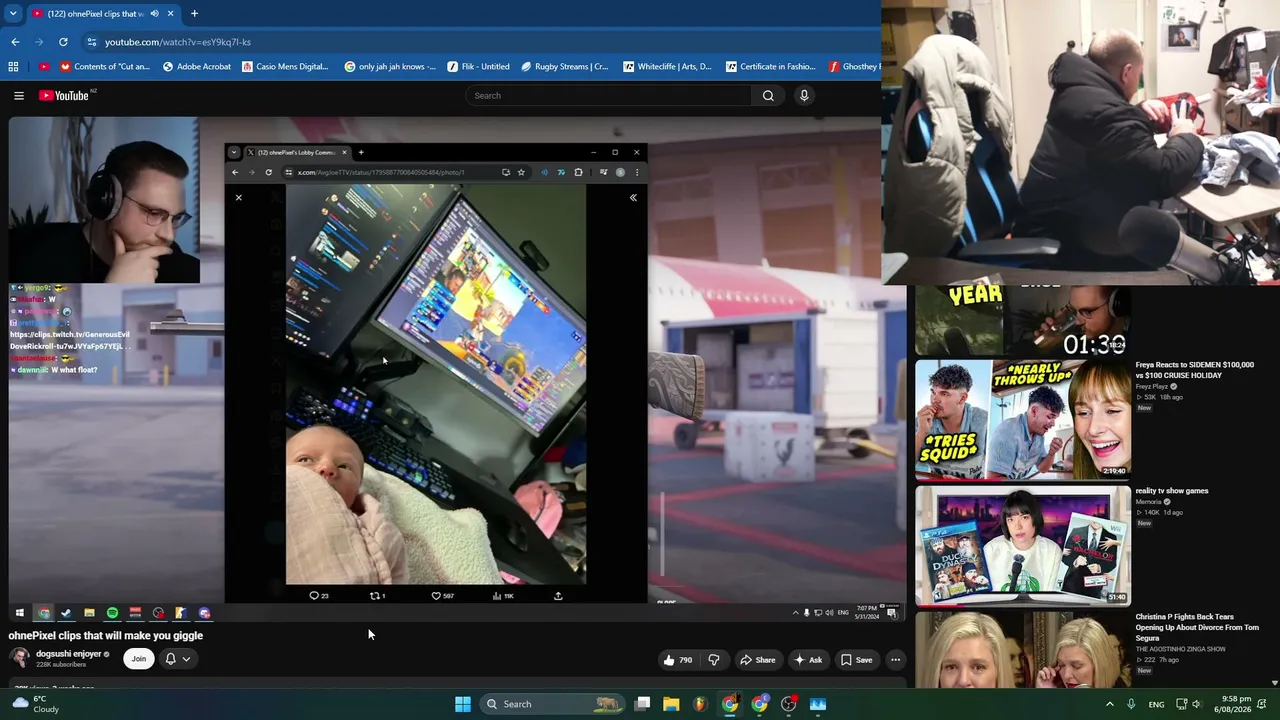Image resolution: width=1280 pixels, height=720 pixels.
Task: Reload the YouTube page
Action: click(x=63, y=42)
